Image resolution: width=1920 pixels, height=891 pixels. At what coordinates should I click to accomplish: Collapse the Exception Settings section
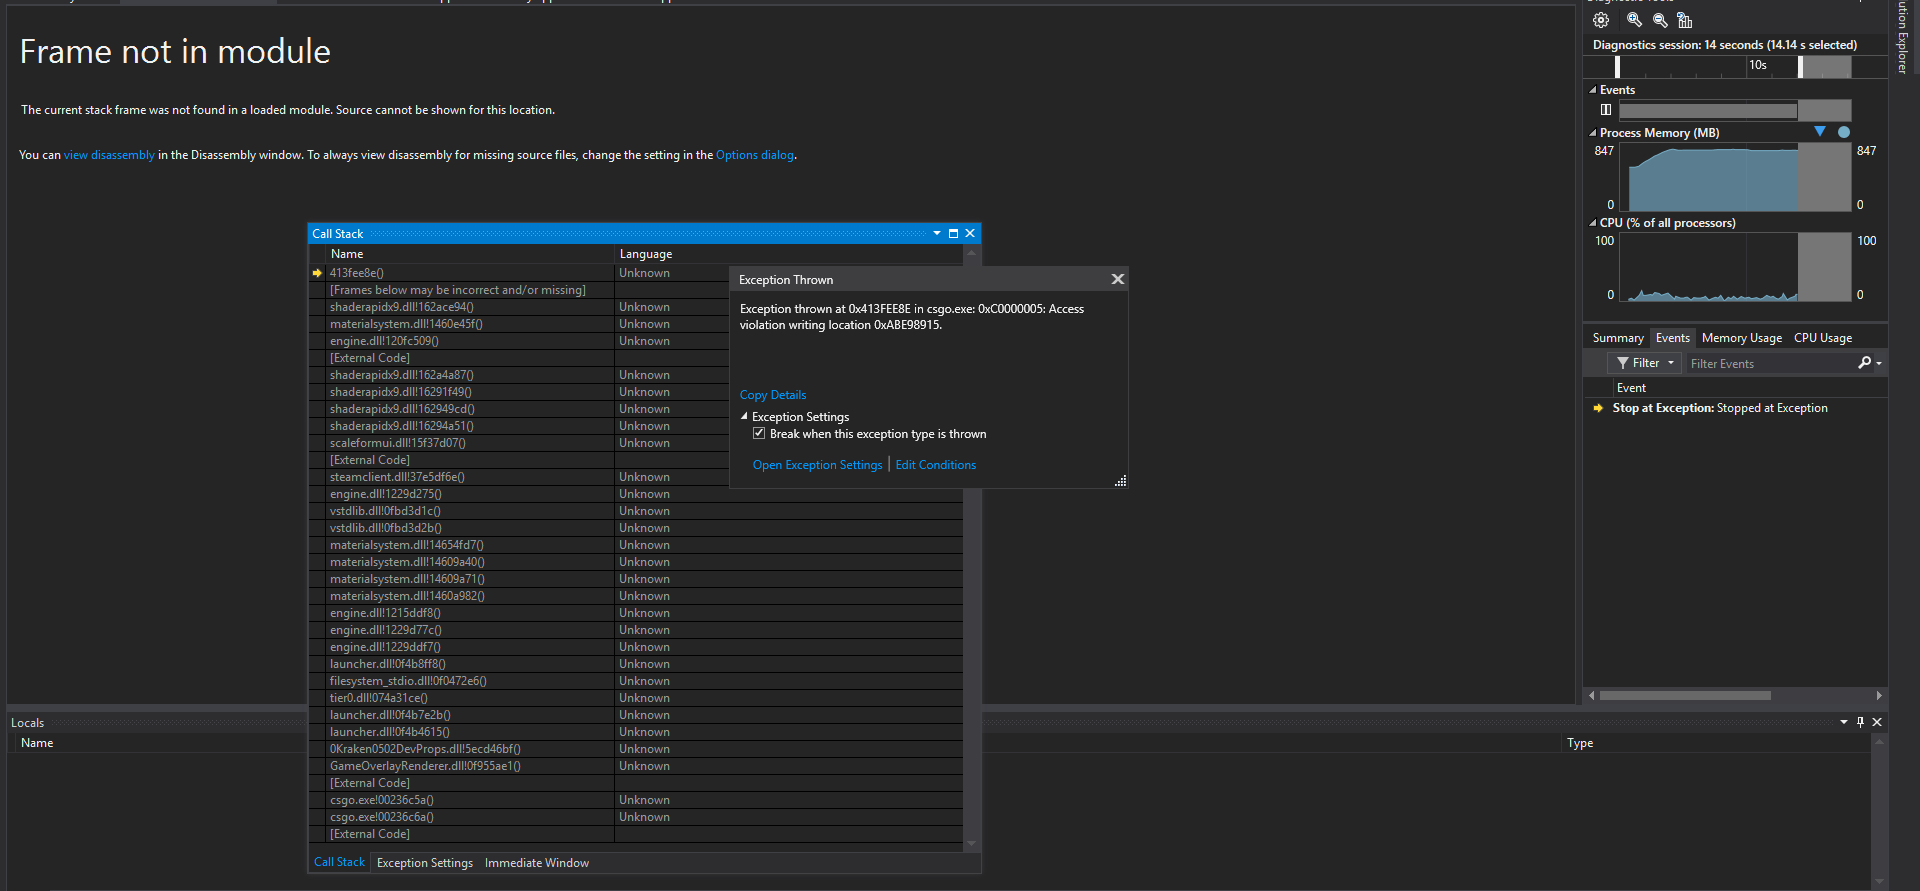(x=744, y=416)
